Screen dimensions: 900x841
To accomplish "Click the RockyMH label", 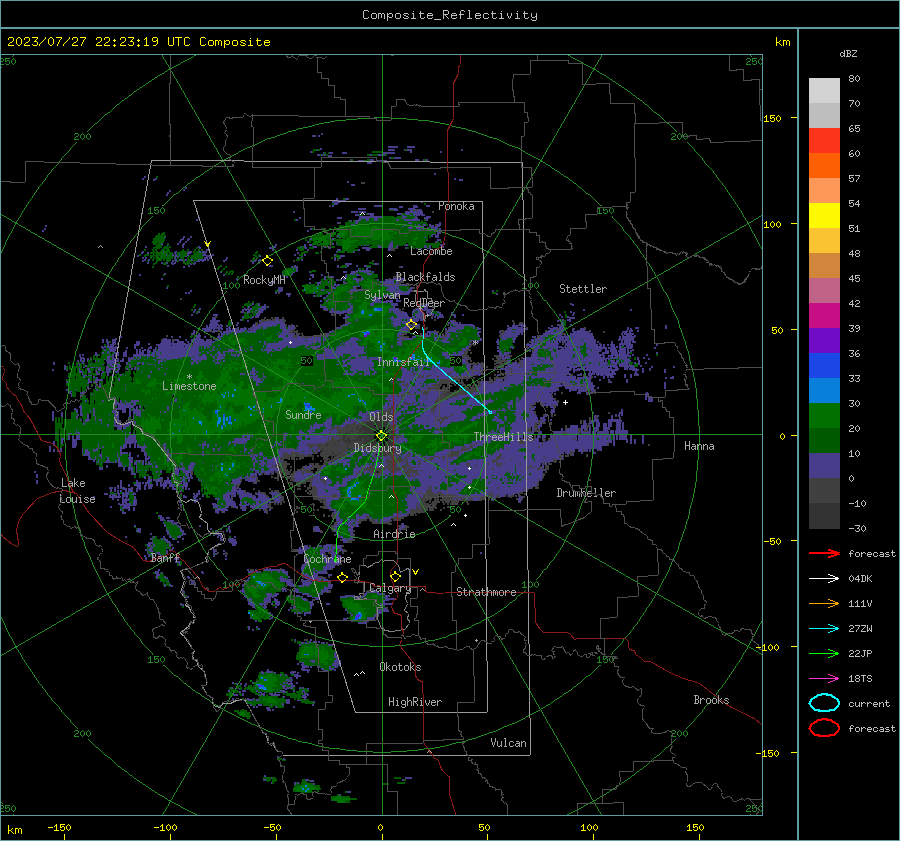I will 264,280.
